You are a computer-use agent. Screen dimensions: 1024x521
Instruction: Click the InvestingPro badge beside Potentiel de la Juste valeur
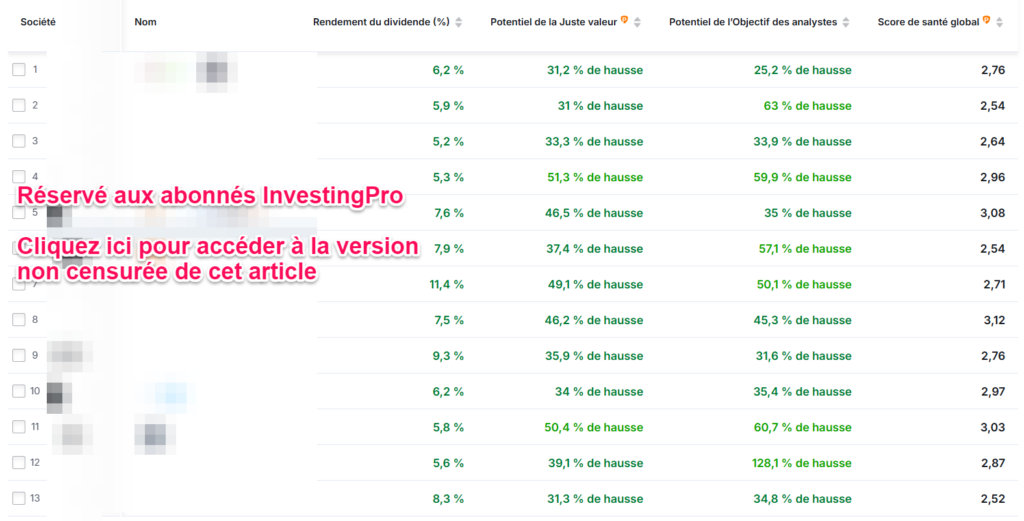(x=624, y=20)
